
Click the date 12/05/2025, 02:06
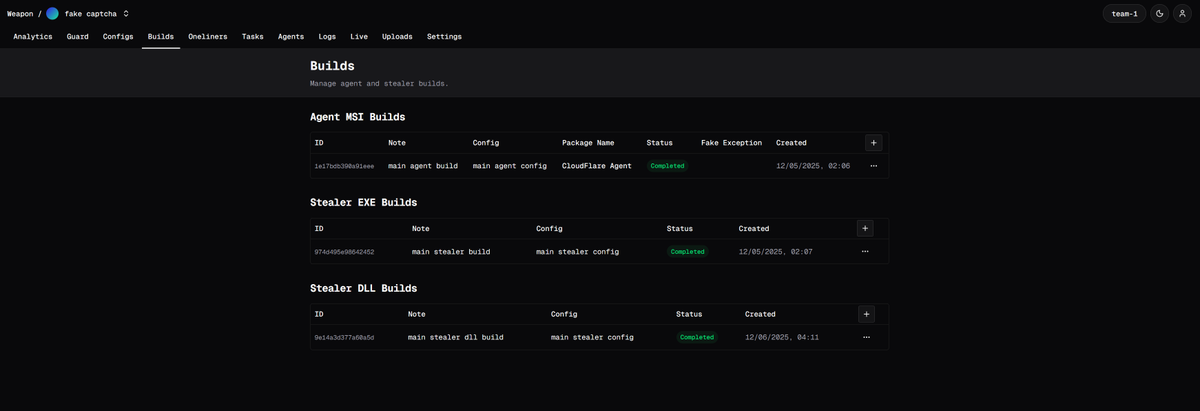pos(813,166)
